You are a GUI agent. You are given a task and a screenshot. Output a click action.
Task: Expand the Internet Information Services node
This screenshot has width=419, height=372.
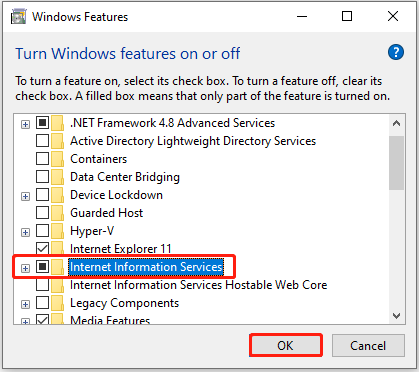pyautogui.click(x=25, y=268)
